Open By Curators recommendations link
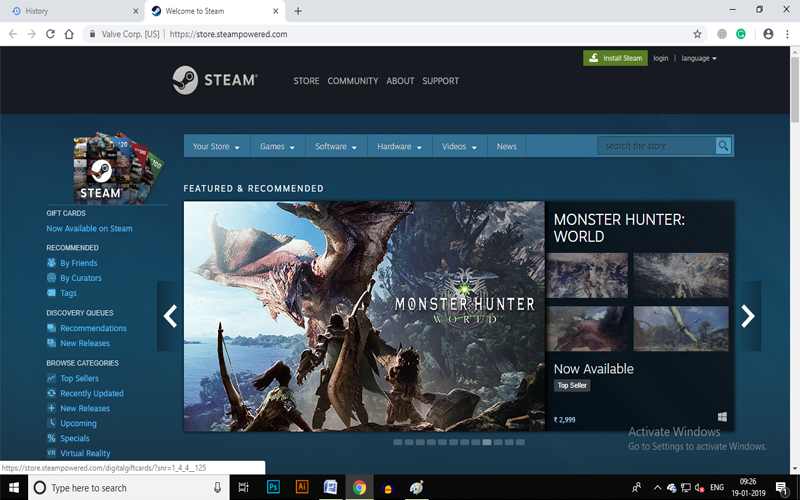The width and height of the screenshot is (800, 500). tap(81, 278)
